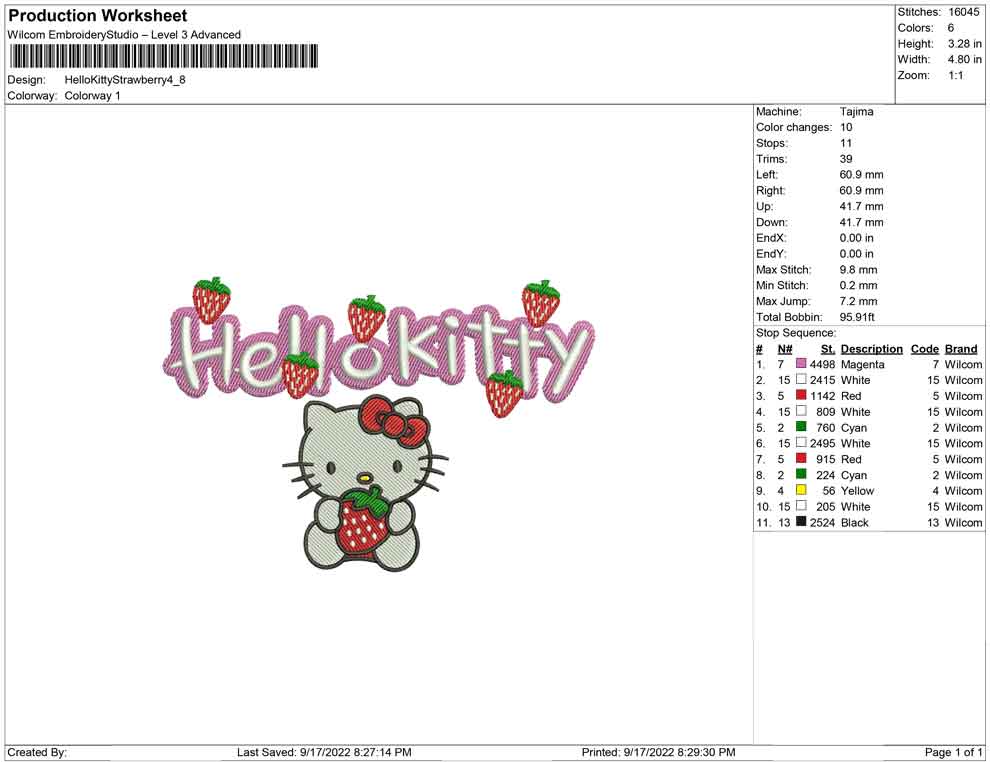Click the stitch count 2495 in row 6
Viewport: 990px width, 762px height.
pos(823,443)
